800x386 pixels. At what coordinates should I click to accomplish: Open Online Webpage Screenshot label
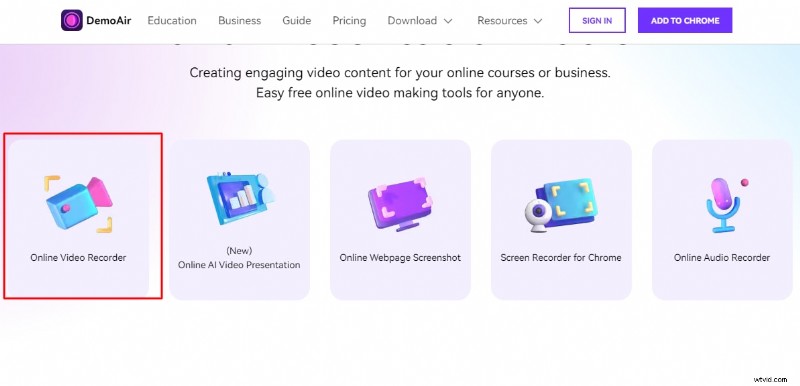click(400, 258)
